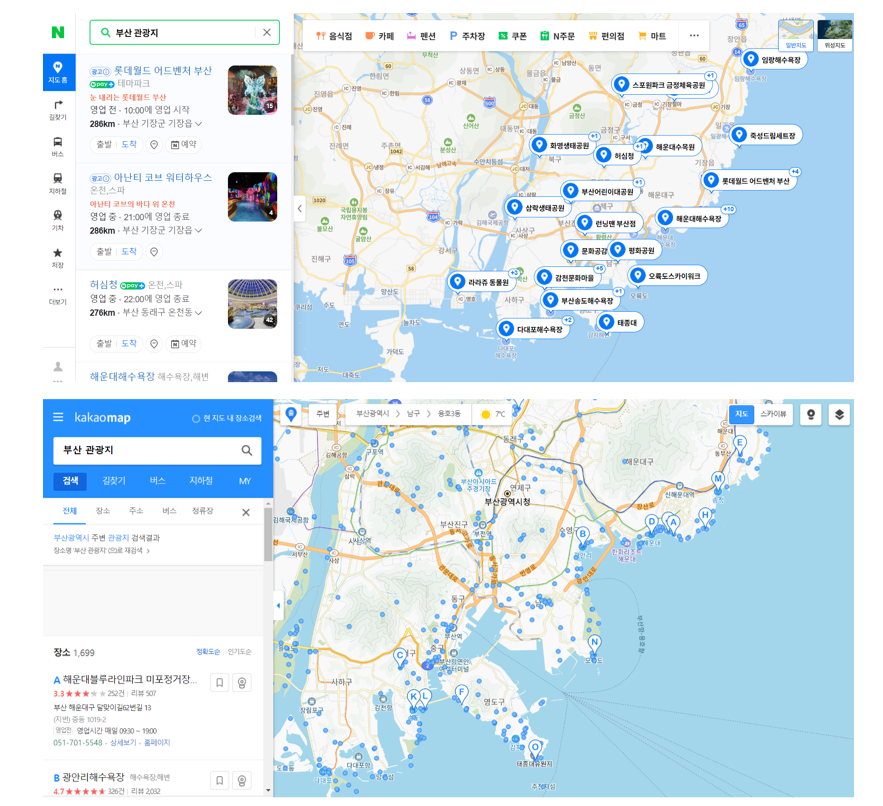Filter Naver map by 카페
883x806 pixels.
point(380,36)
